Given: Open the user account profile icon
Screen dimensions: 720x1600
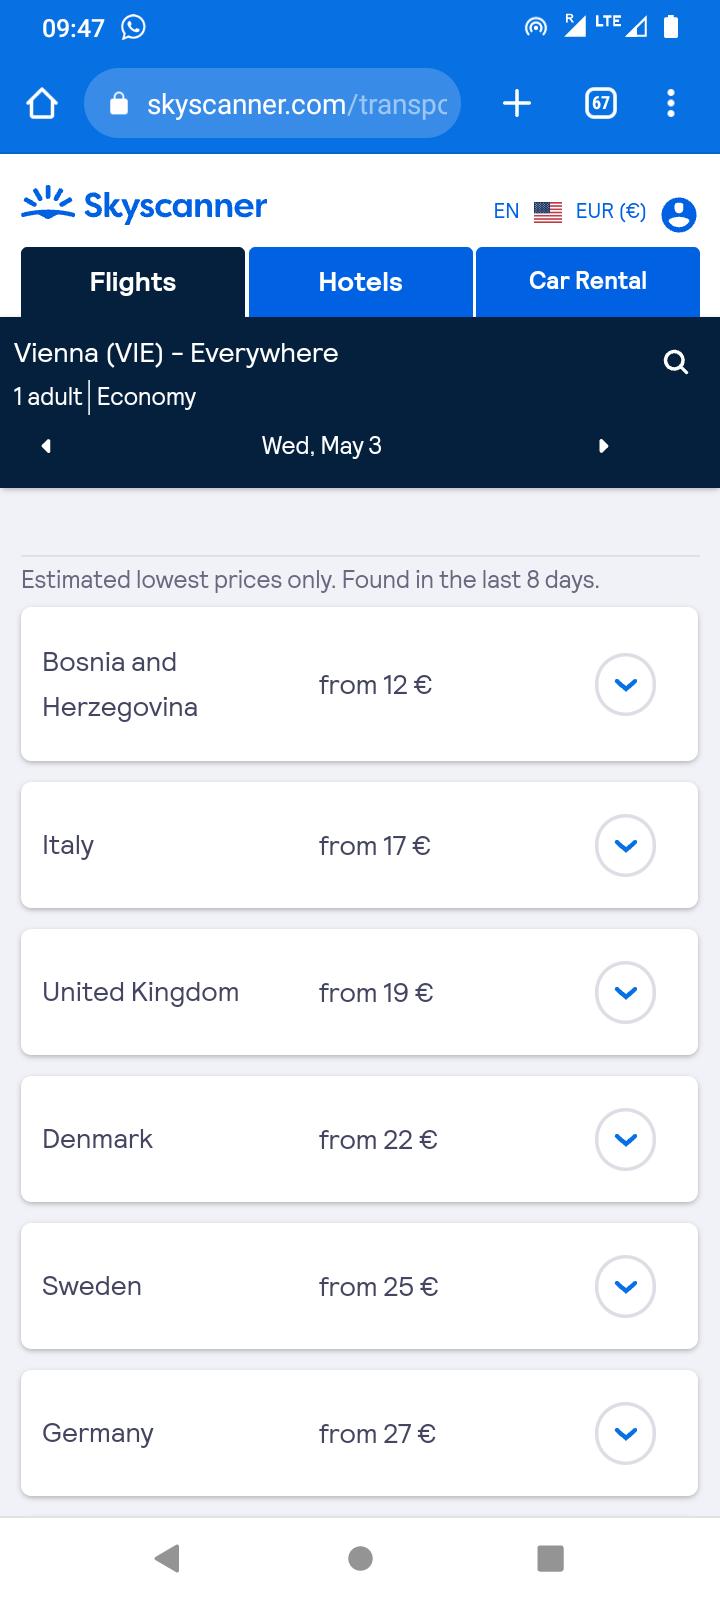Looking at the screenshot, I should click(679, 213).
